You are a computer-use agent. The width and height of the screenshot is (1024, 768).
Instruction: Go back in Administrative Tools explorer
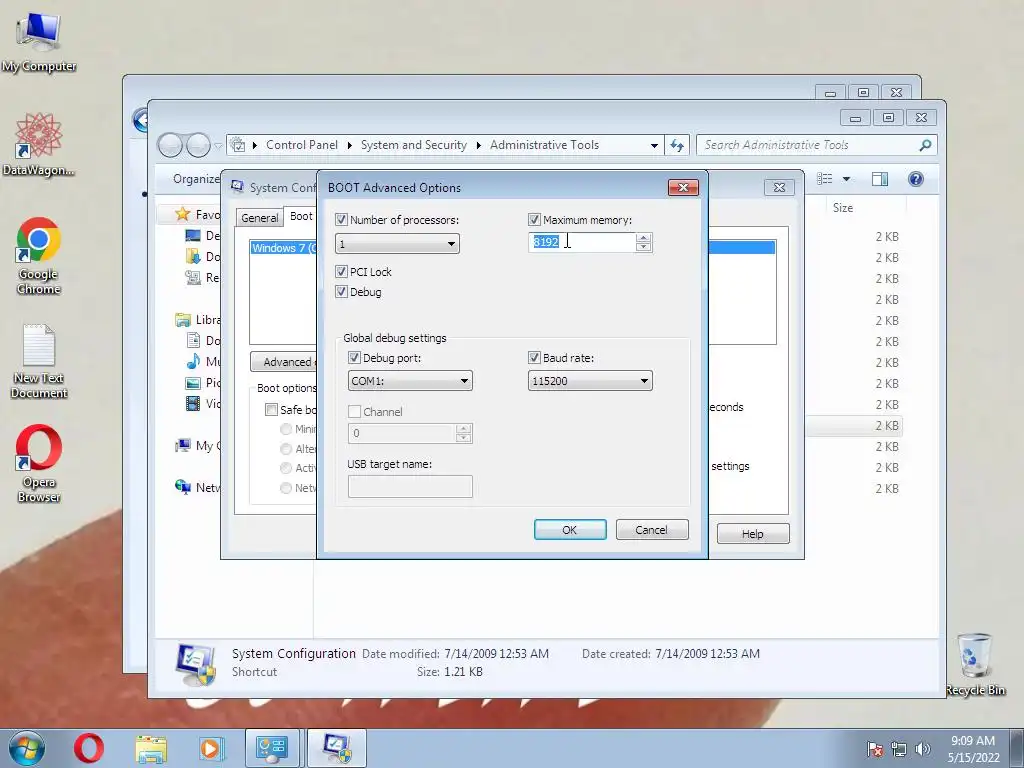[x=169, y=145]
